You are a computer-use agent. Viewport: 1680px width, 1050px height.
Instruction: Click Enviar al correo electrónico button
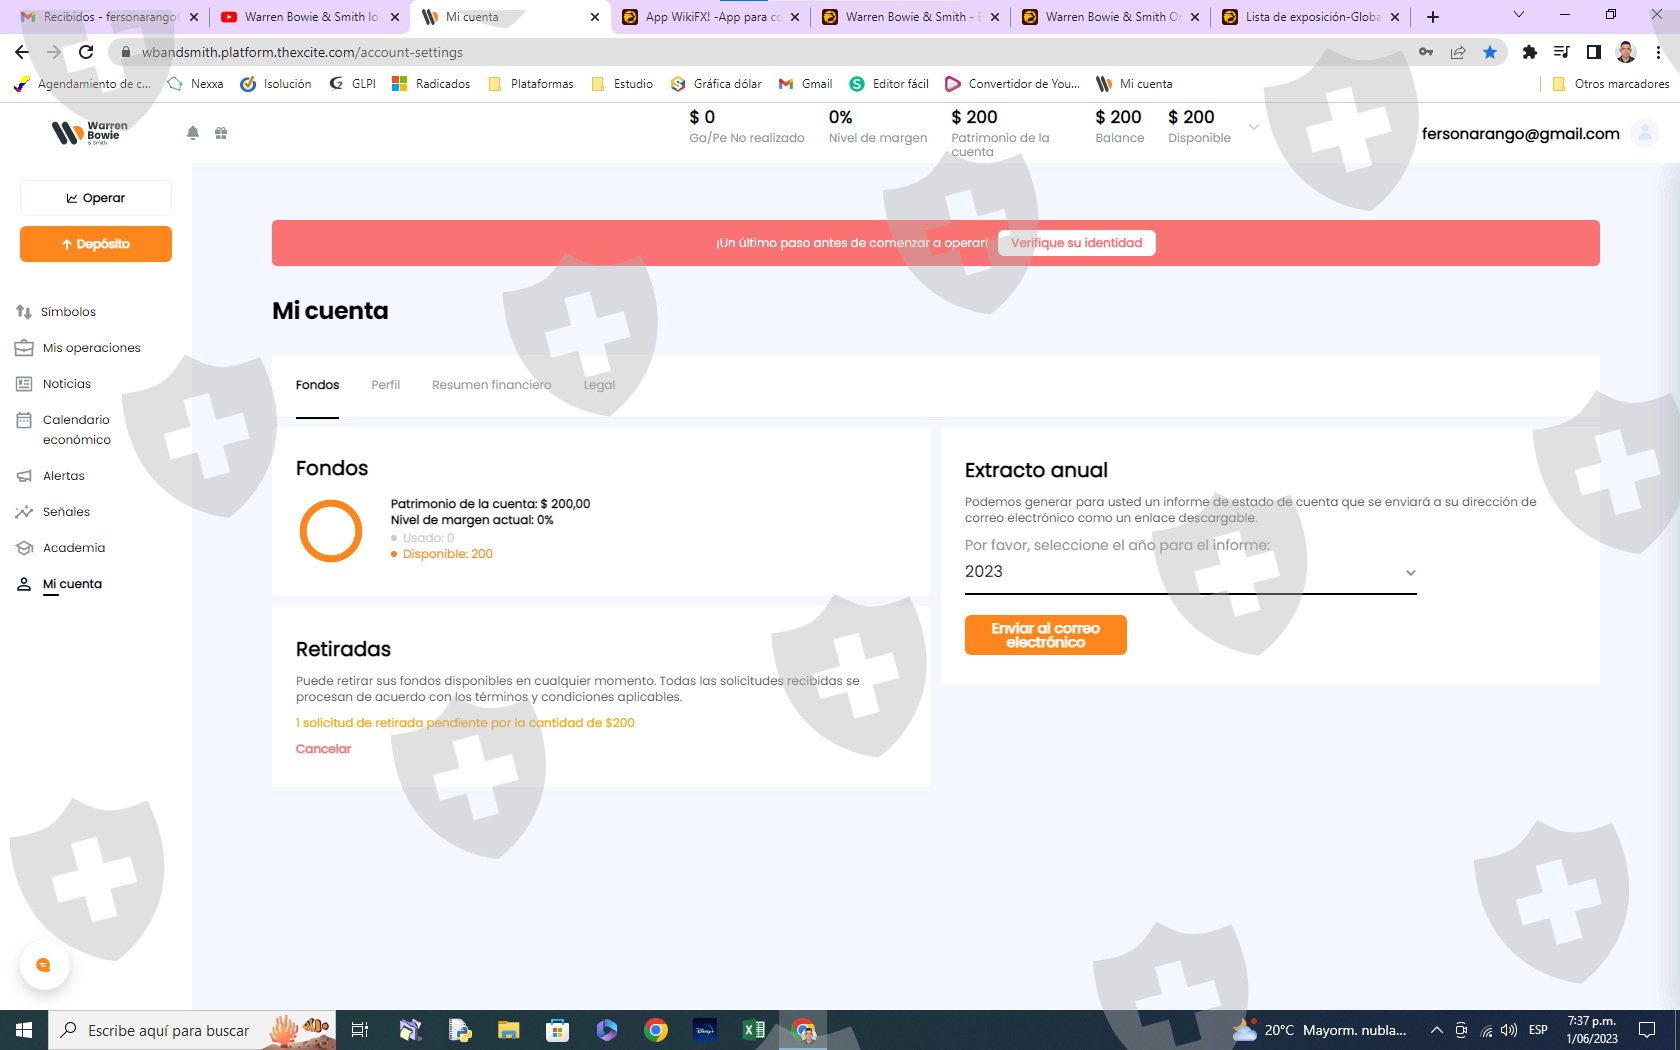point(1046,635)
